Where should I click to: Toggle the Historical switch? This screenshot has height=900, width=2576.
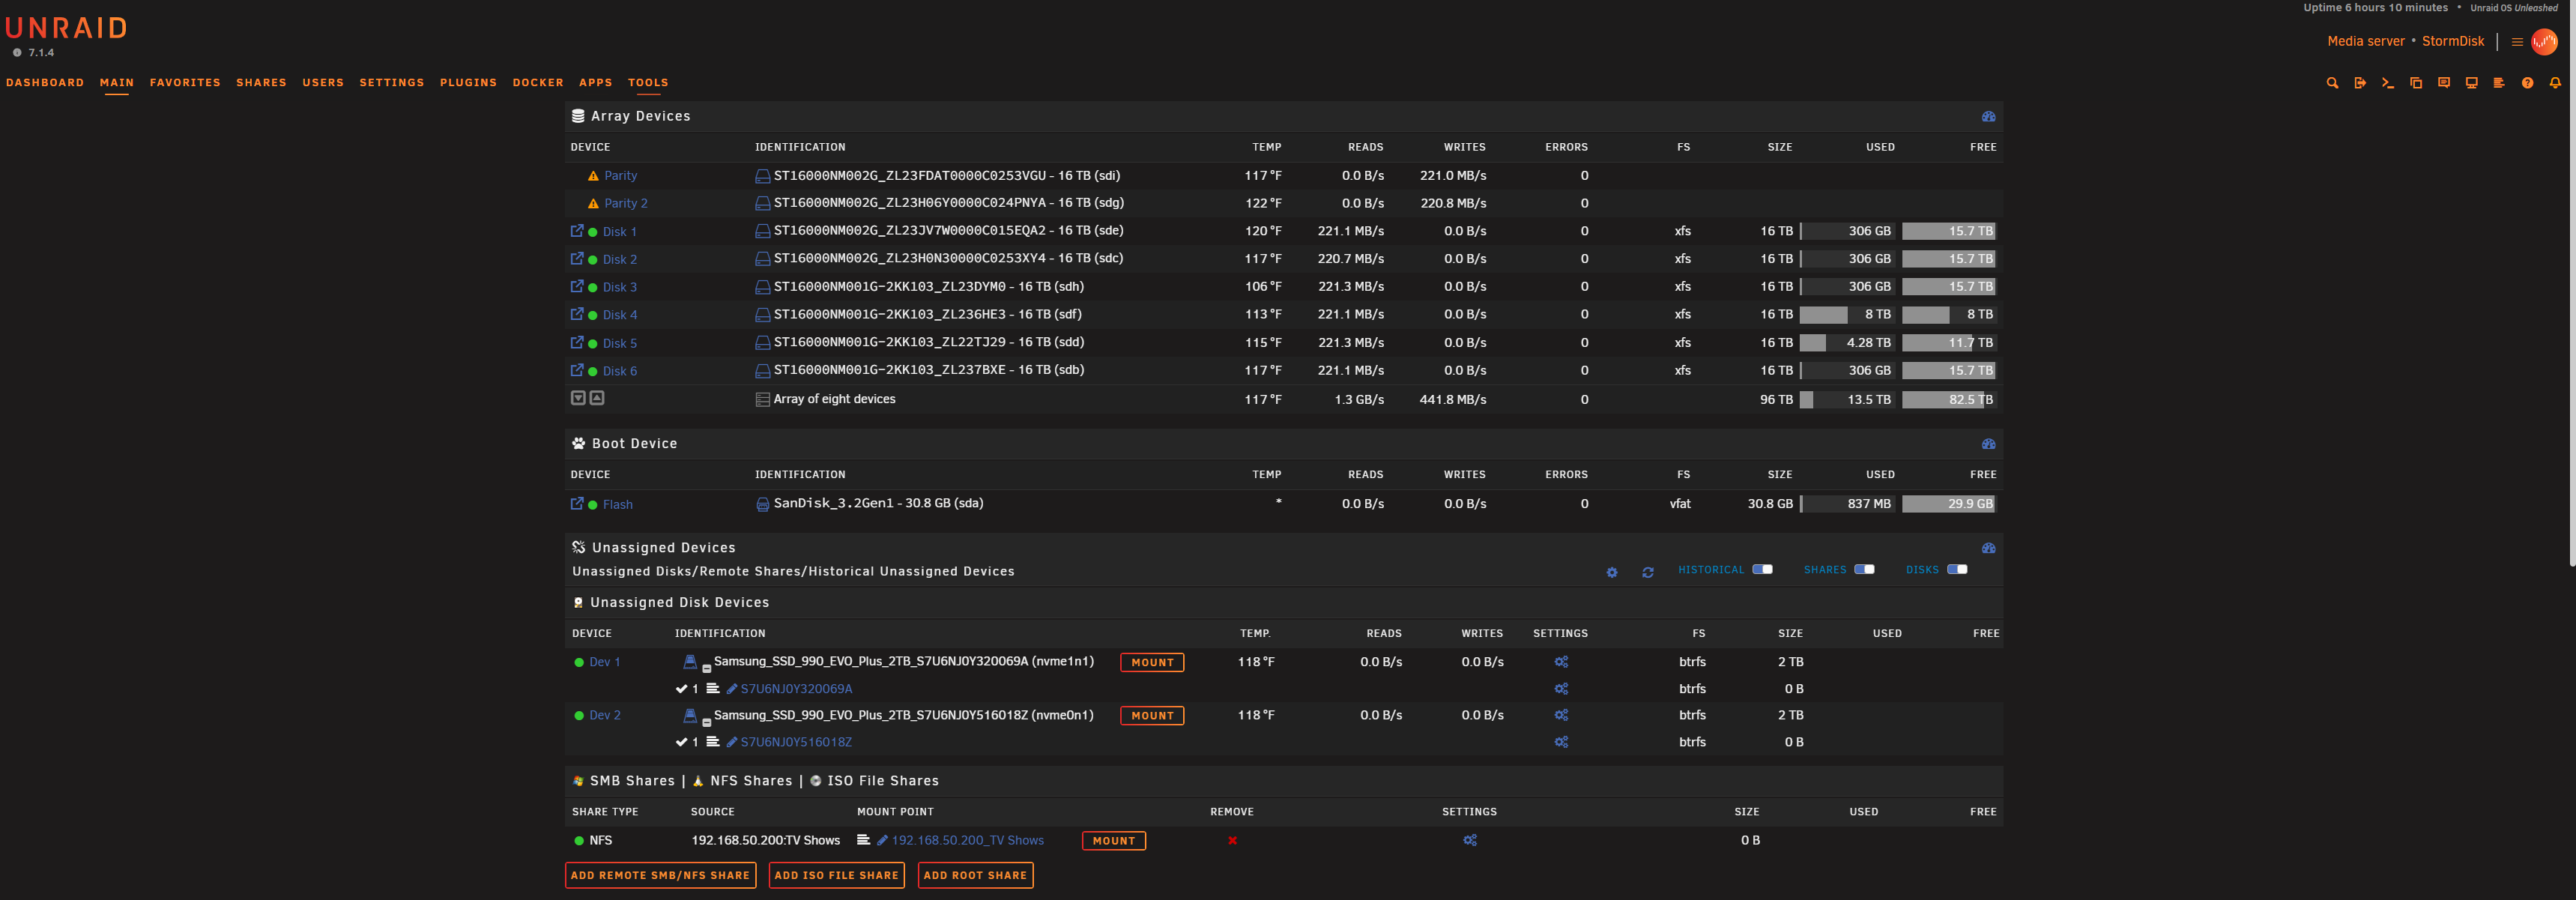click(x=1762, y=570)
